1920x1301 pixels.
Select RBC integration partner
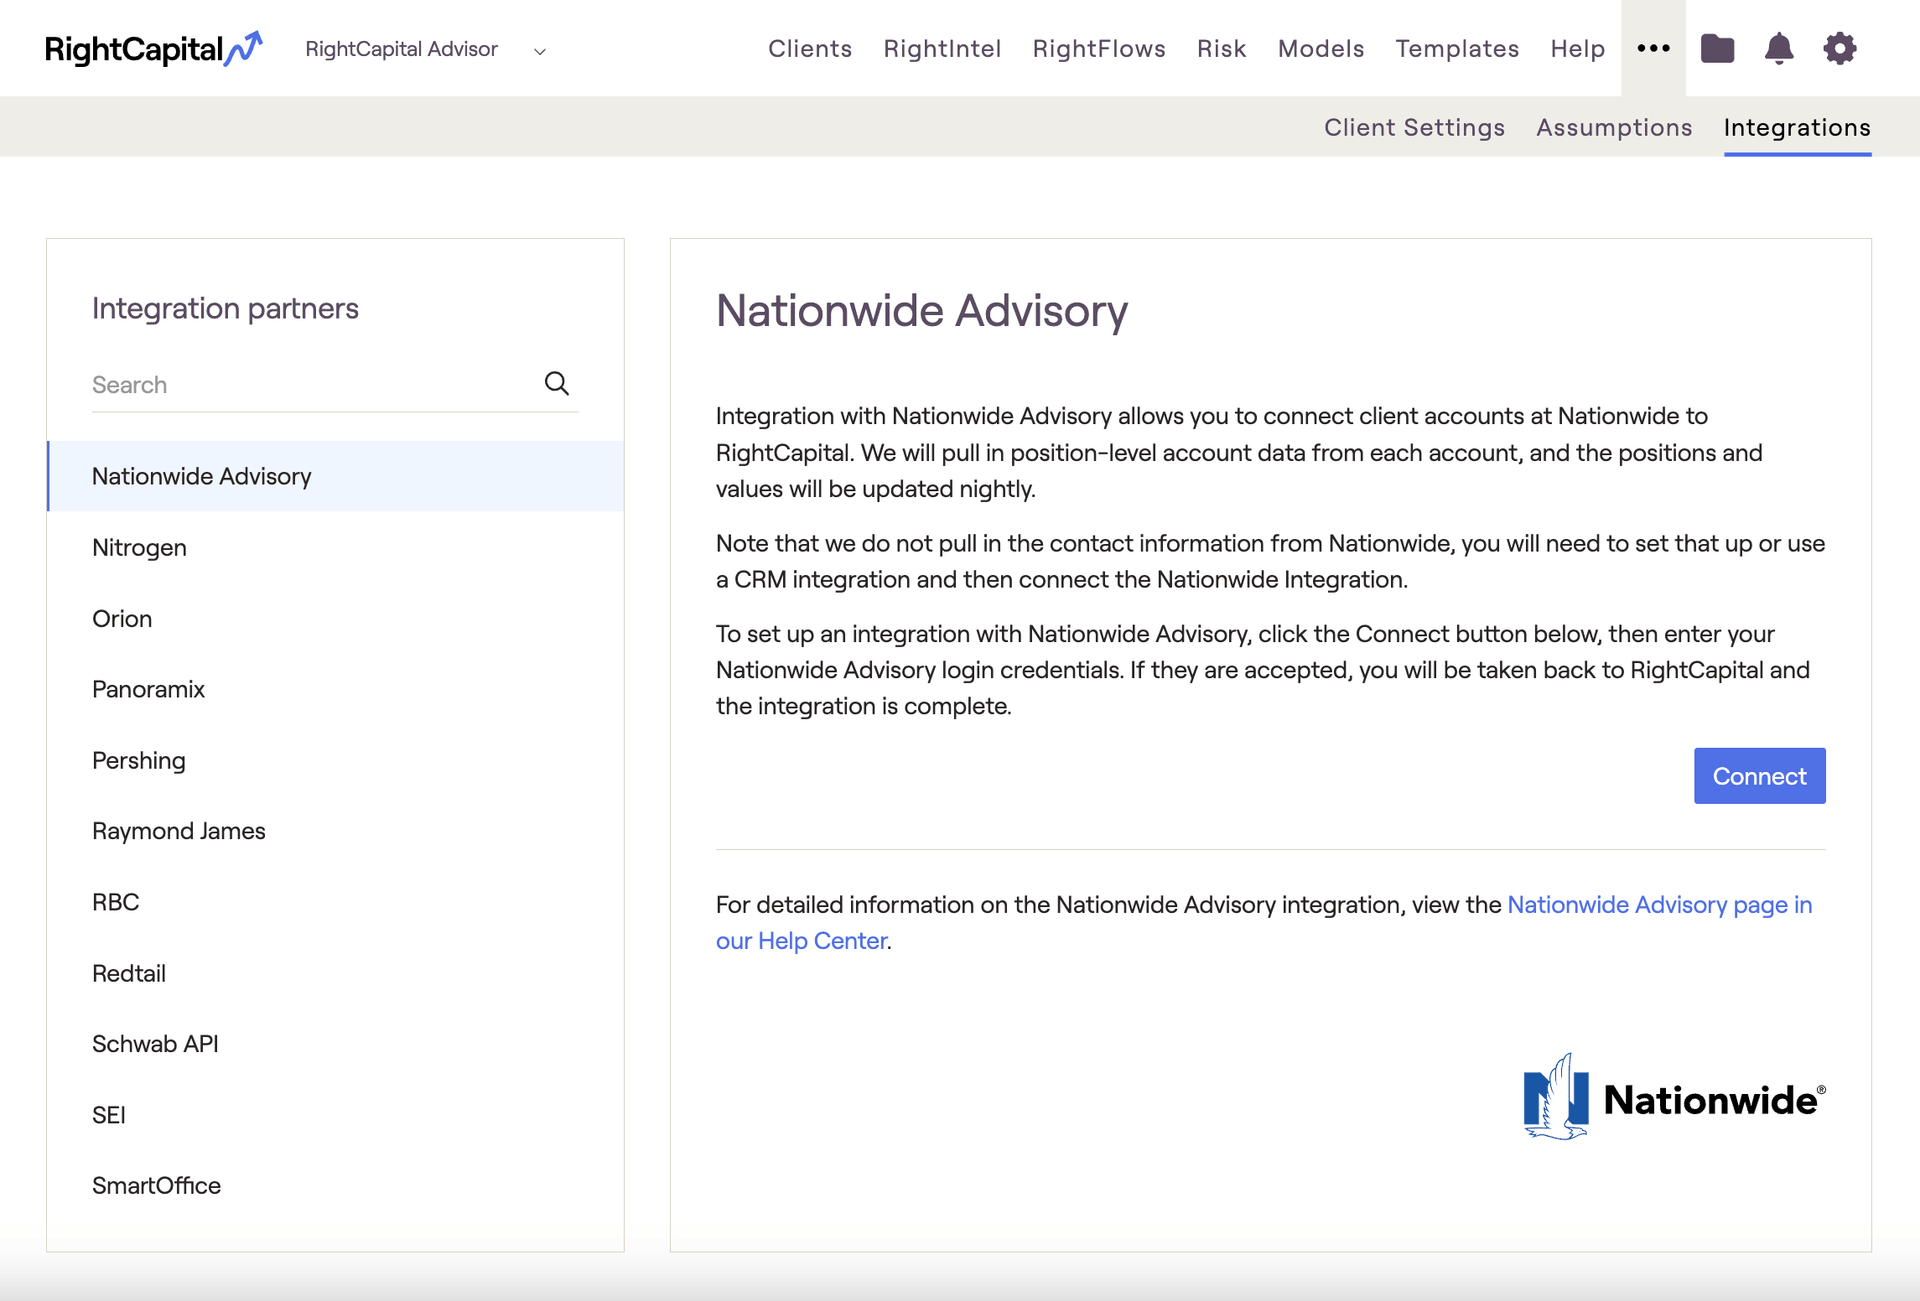(335, 902)
